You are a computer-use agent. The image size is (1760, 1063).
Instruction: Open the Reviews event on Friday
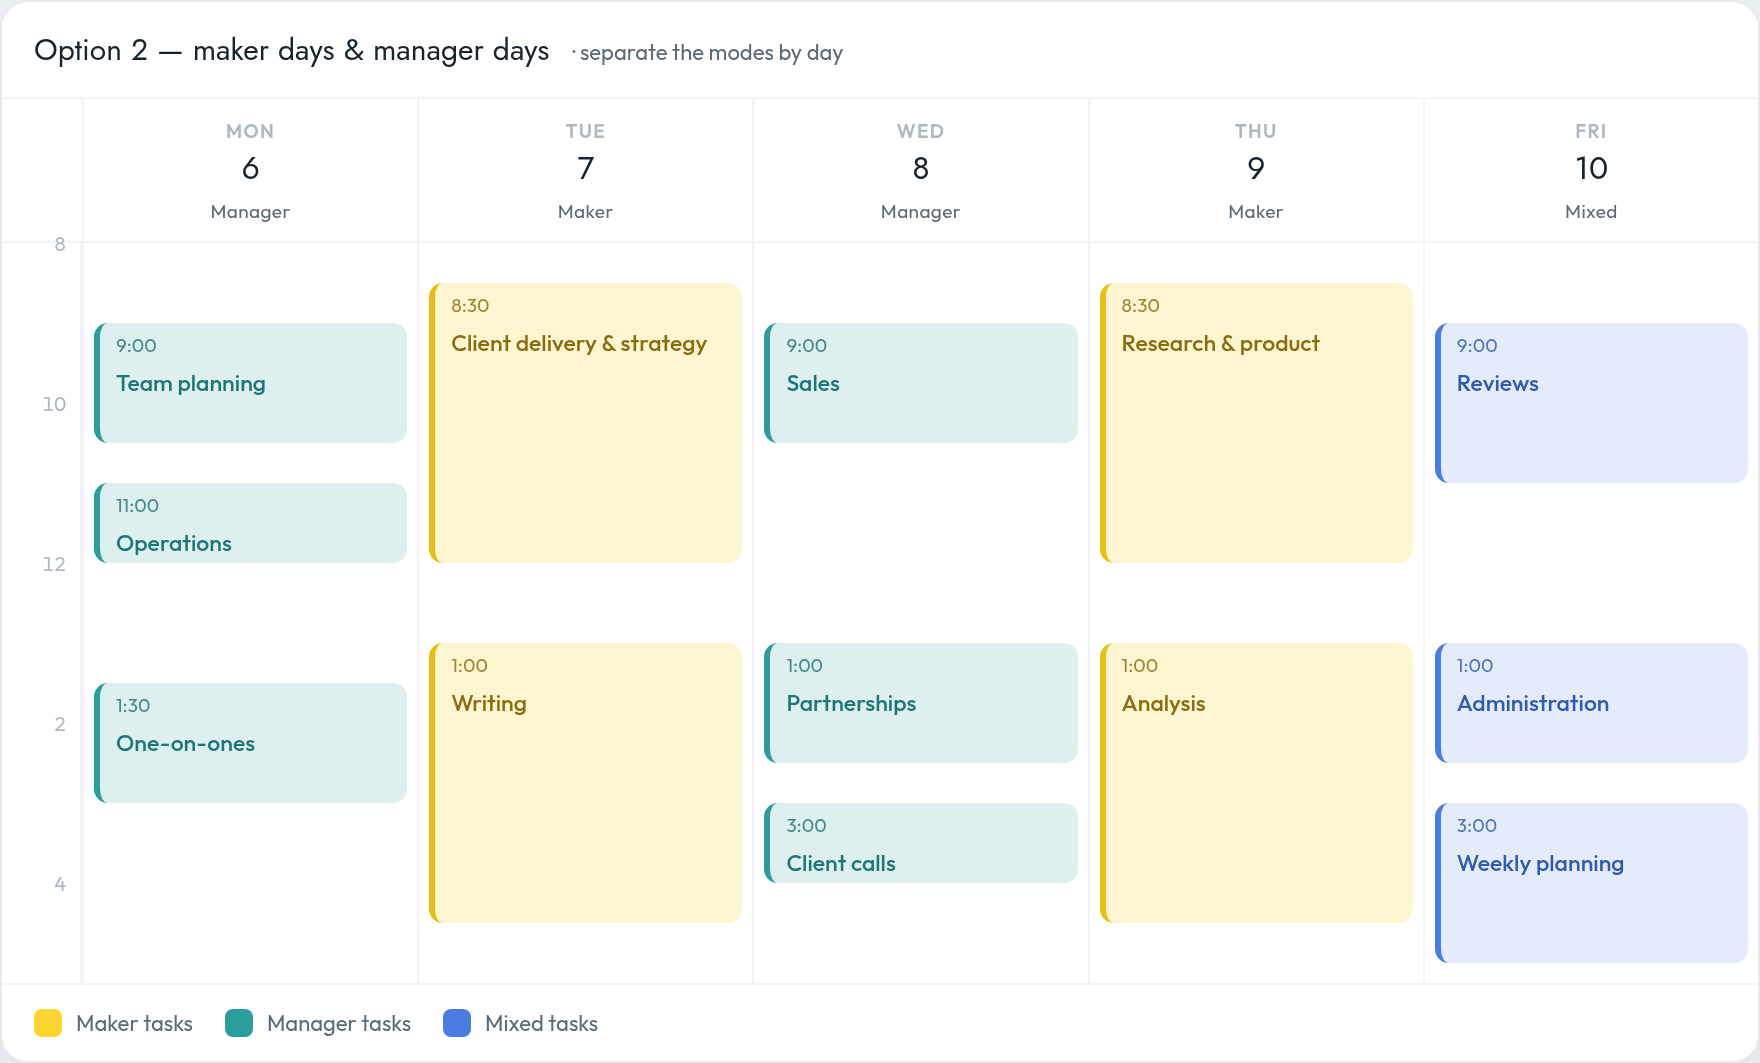(x=1591, y=403)
